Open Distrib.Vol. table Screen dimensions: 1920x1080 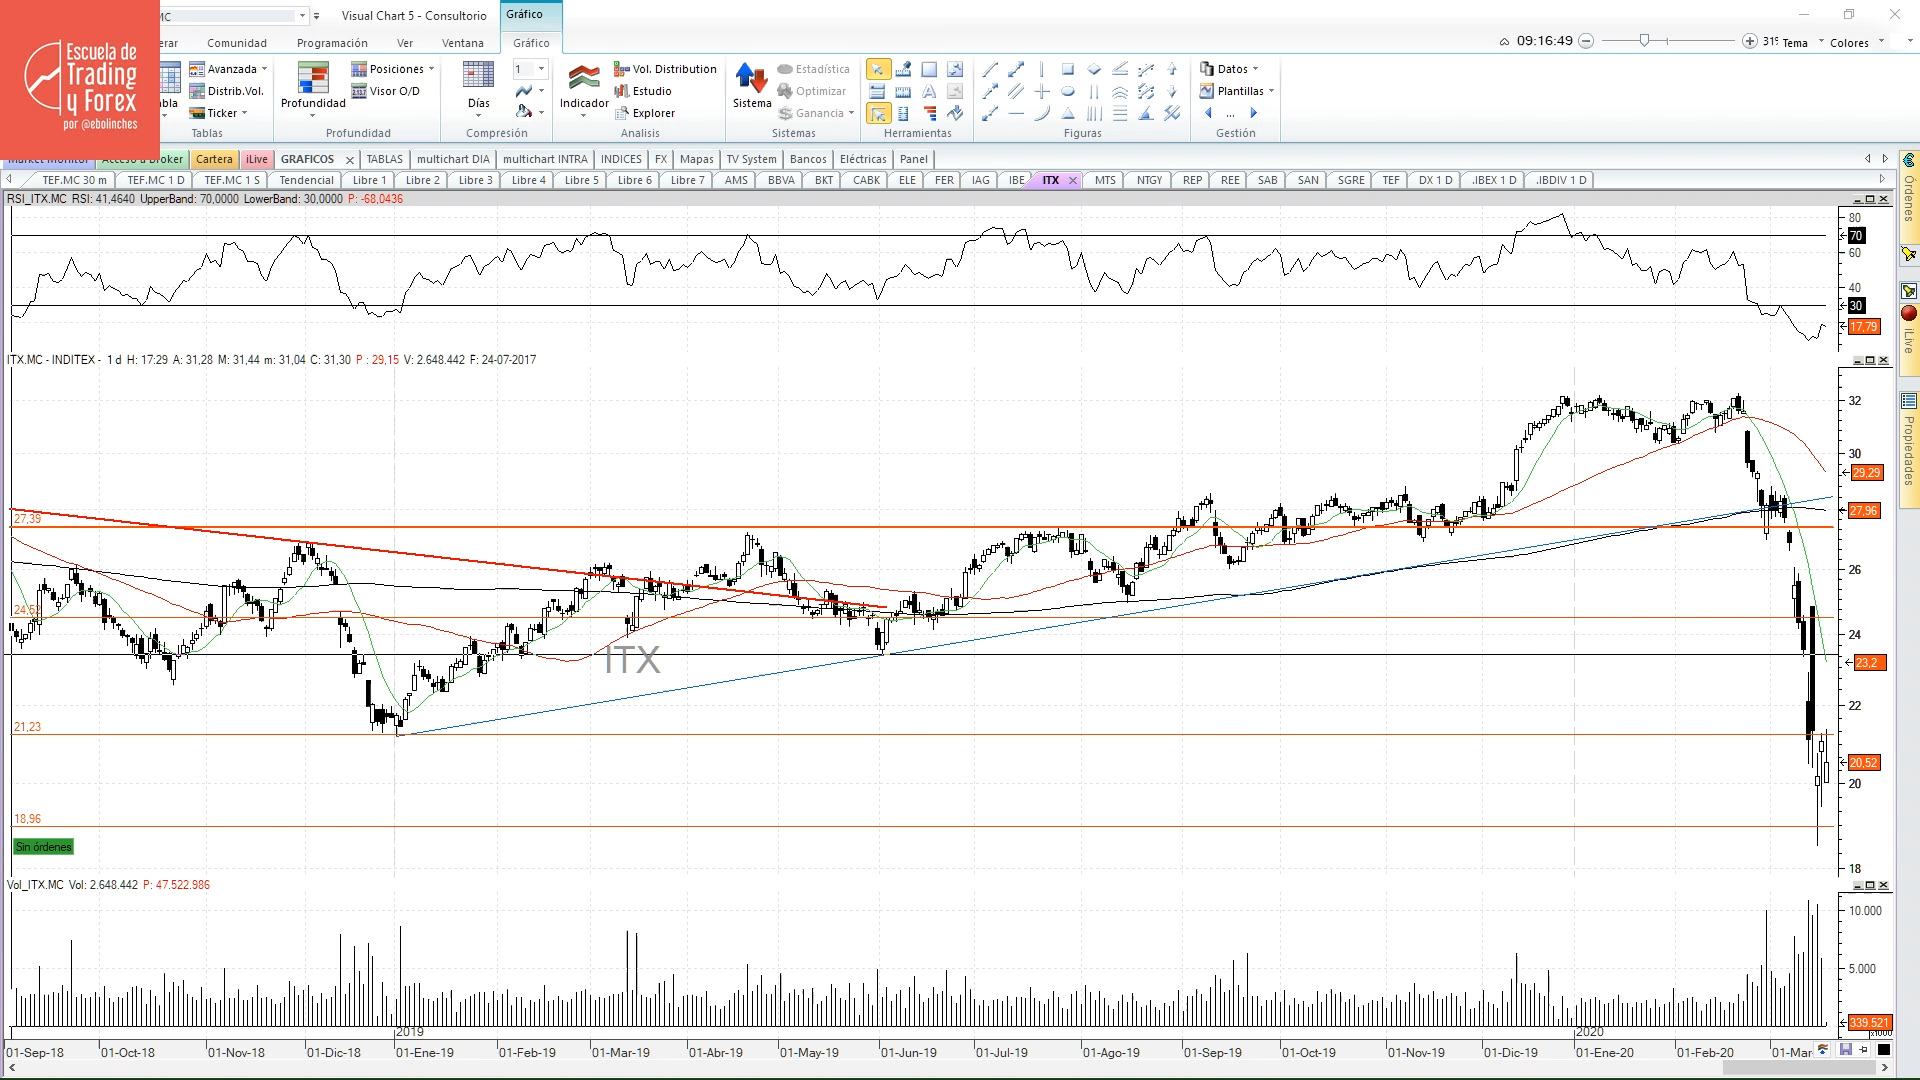[x=227, y=91]
